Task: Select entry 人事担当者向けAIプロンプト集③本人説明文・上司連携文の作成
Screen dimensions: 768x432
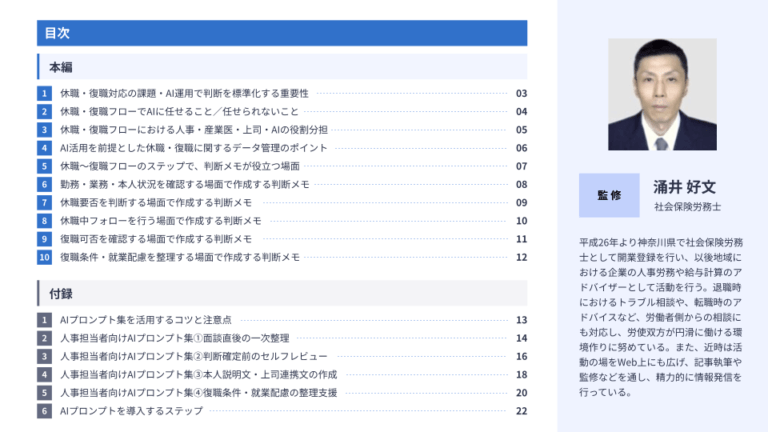Action: click(198, 374)
